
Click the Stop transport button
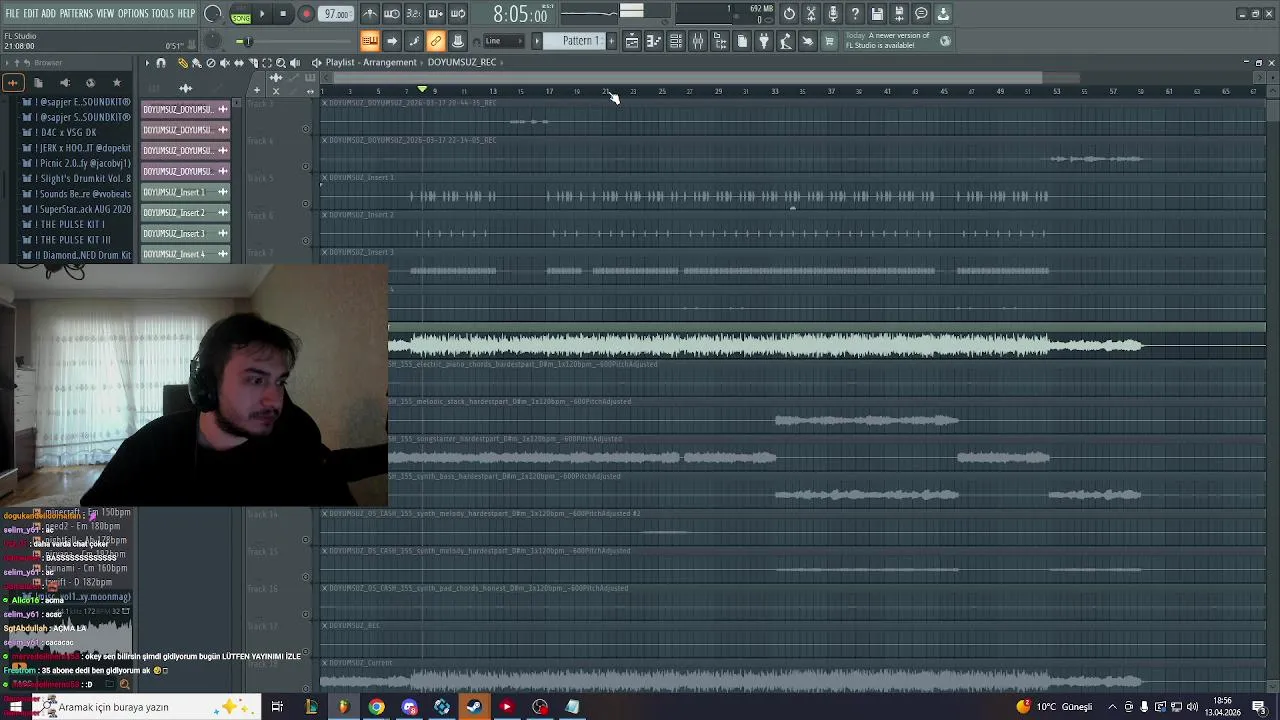[x=283, y=14]
